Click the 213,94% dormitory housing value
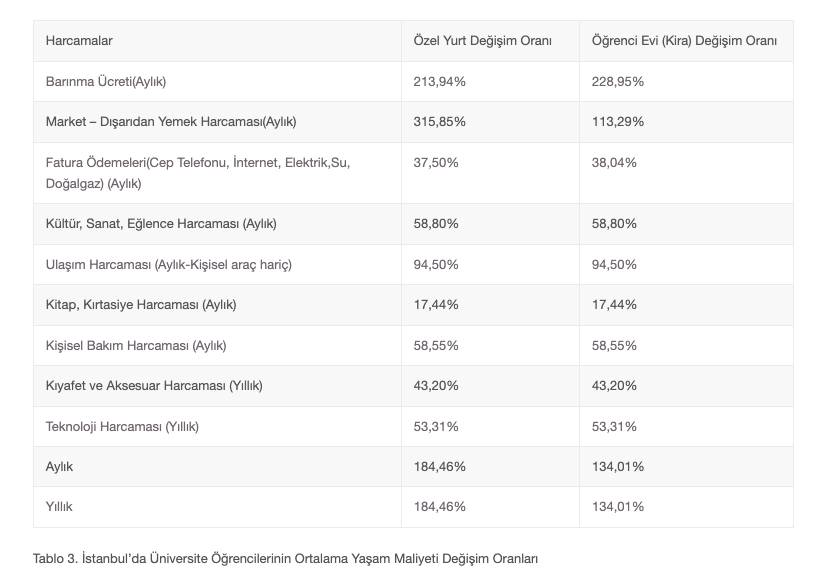This screenshot has height=585, width=834. 440,81
